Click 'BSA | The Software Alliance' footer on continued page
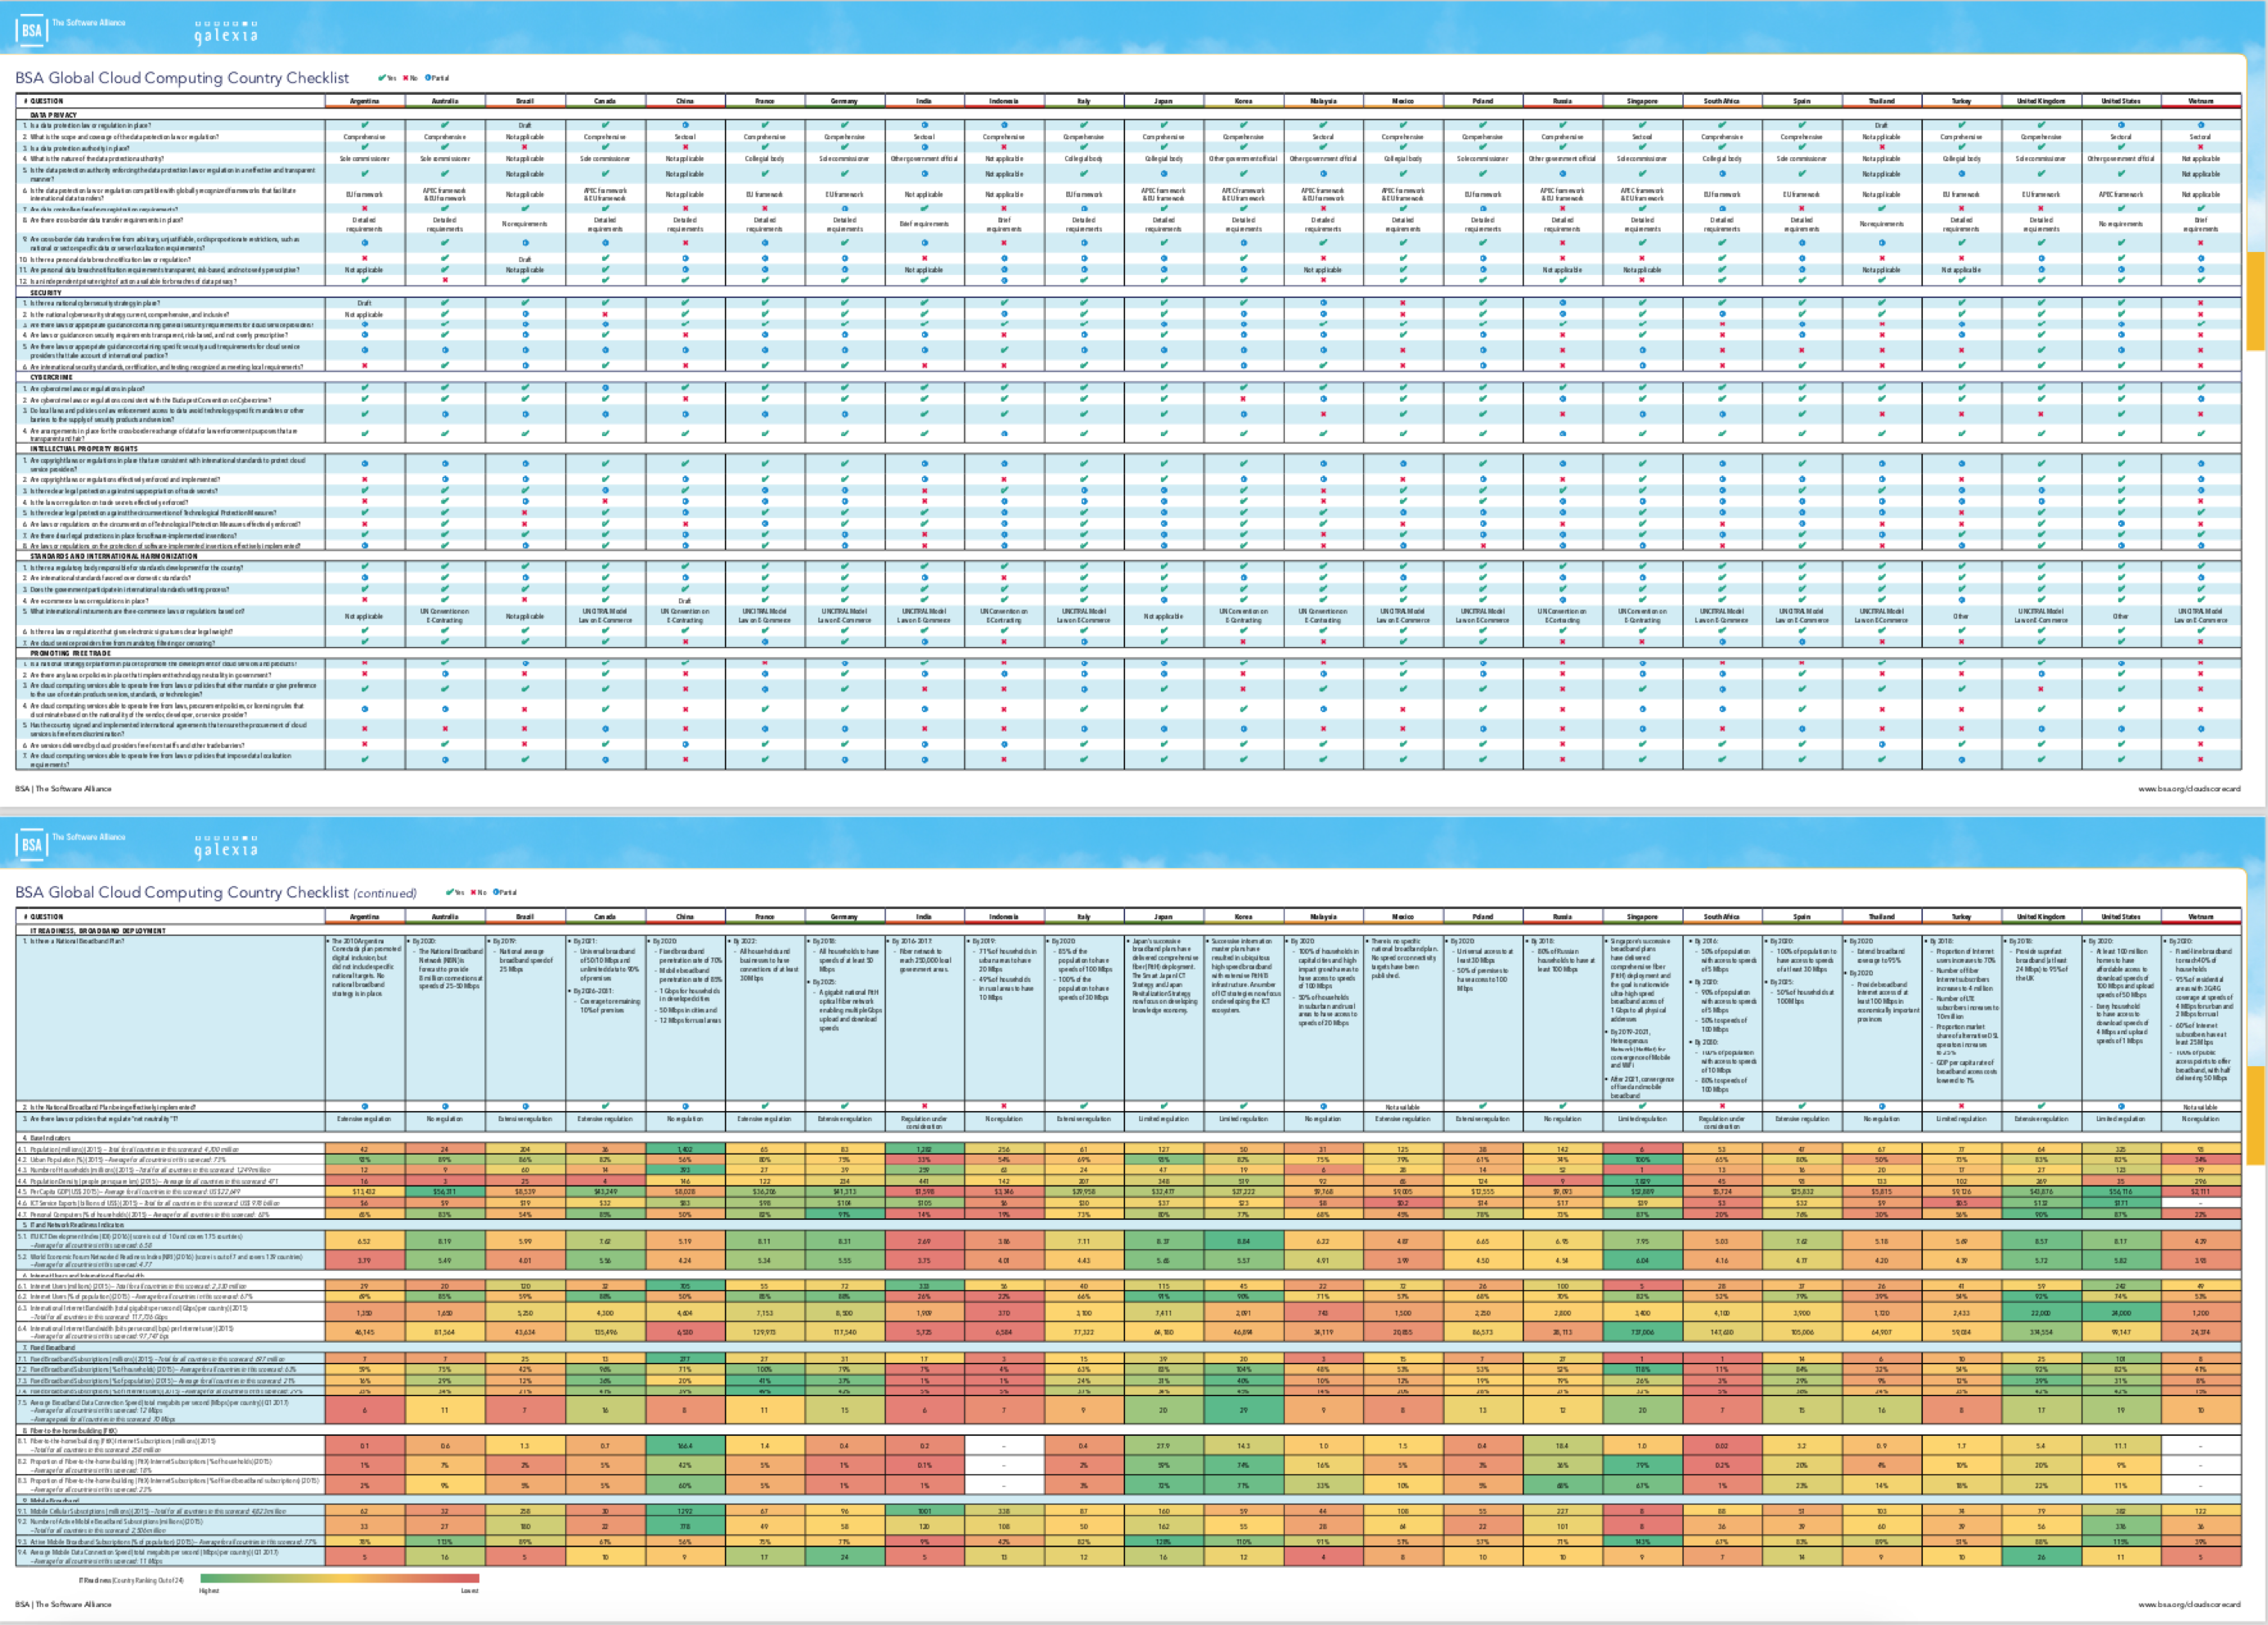Image resolution: width=2268 pixels, height=1625 pixels. point(63,1604)
